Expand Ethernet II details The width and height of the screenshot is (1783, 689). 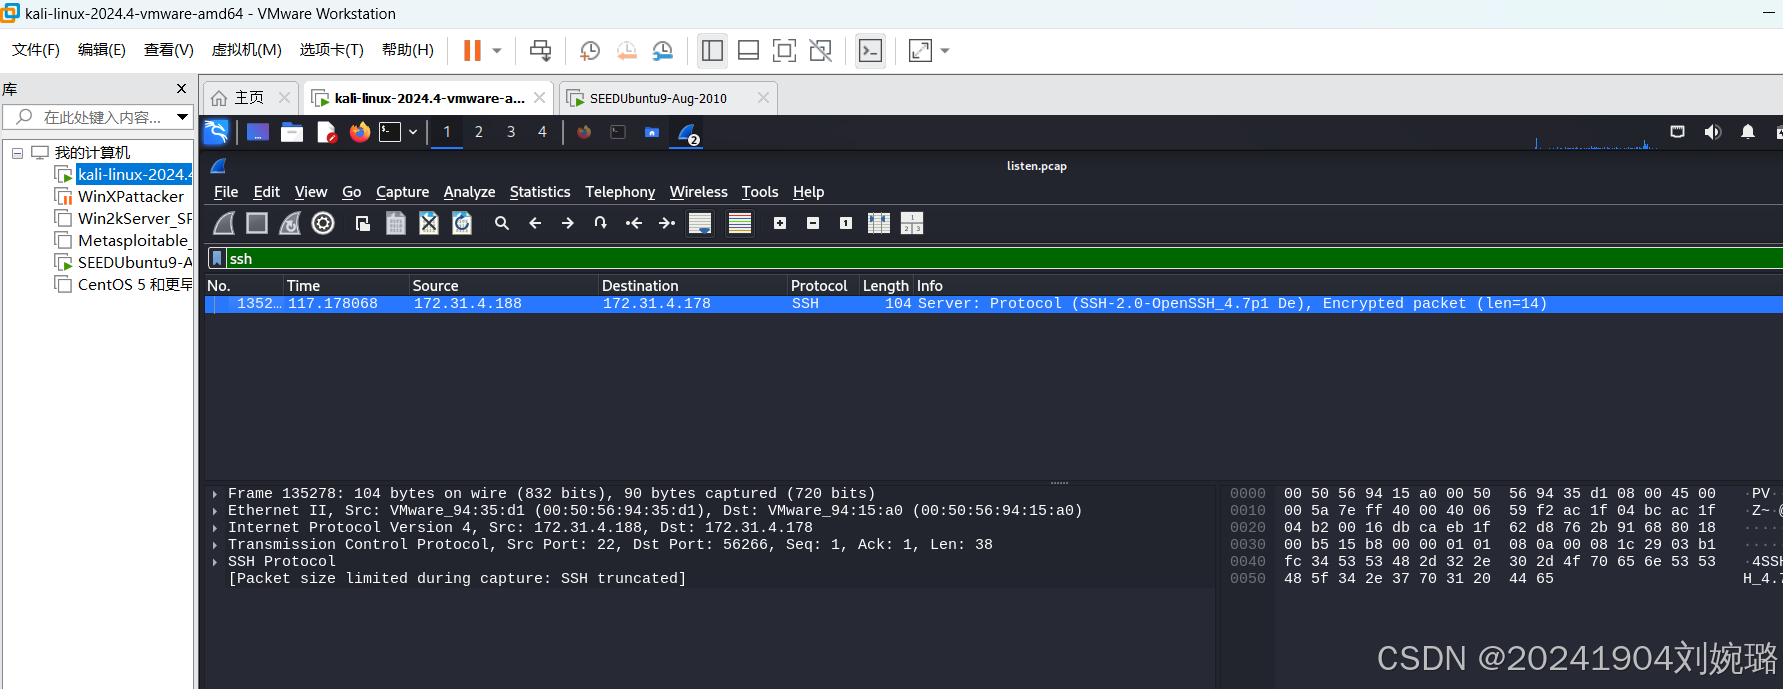pyautogui.click(x=215, y=511)
